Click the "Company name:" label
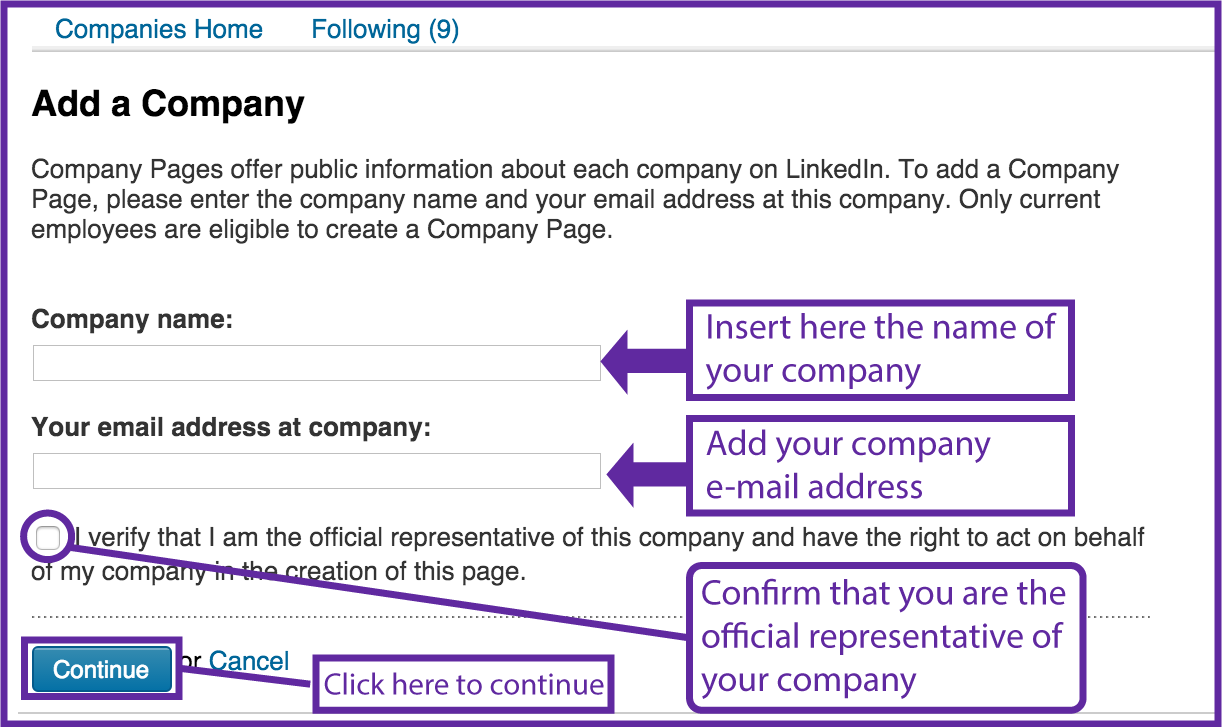This screenshot has width=1222, height=727. (x=132, y=320)
